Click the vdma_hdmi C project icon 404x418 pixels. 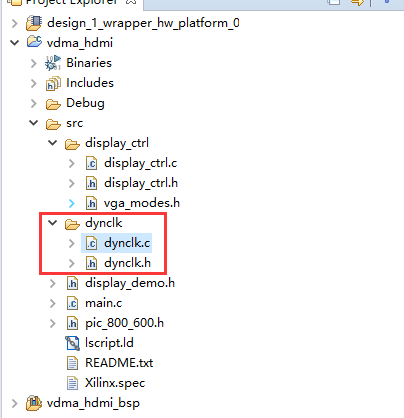coord(34,42)
